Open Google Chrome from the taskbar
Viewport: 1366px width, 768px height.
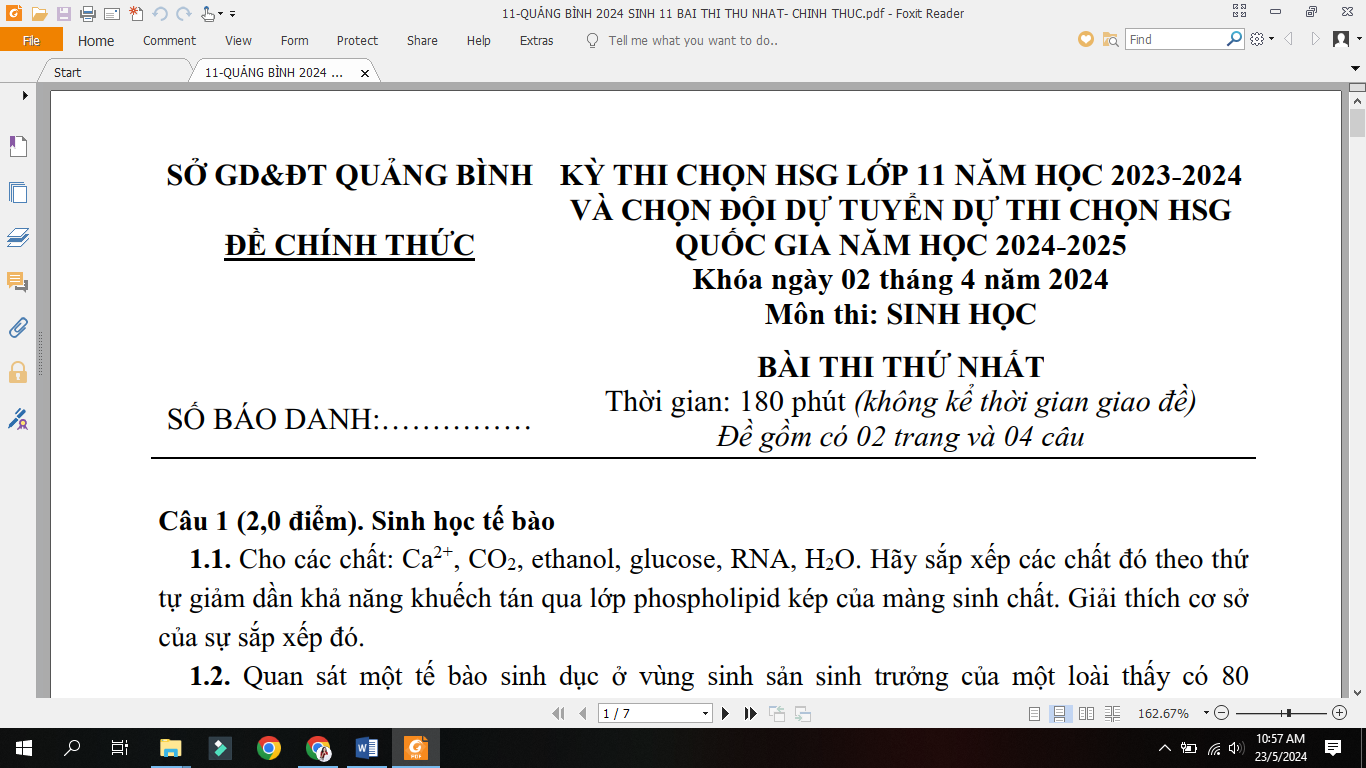(x=268, y=747)
